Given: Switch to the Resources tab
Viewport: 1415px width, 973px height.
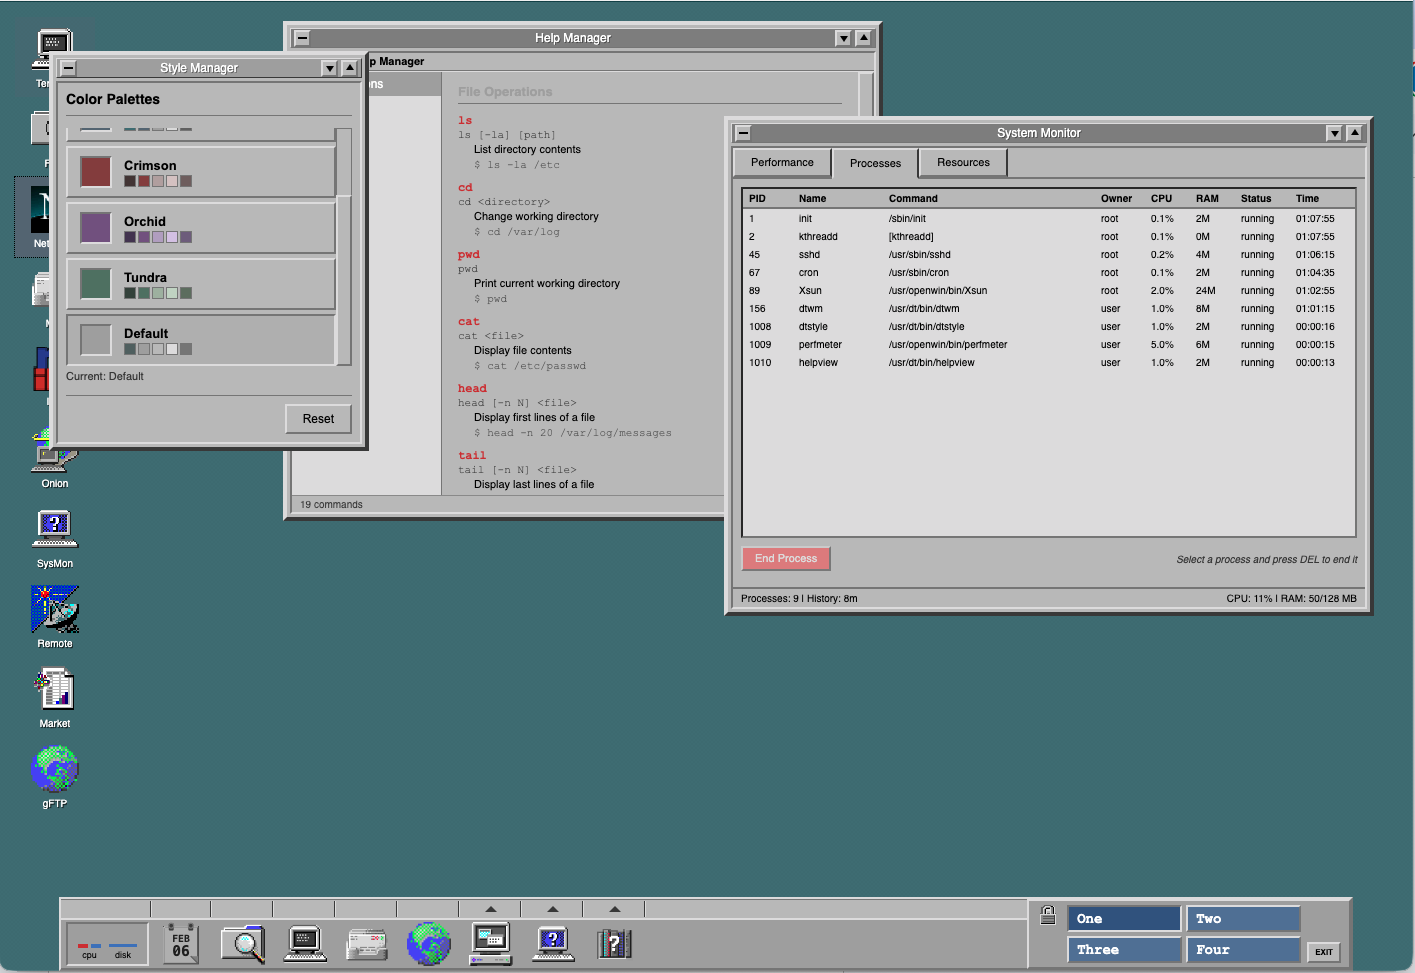Looking at the screenshot, I should (962, 162).
